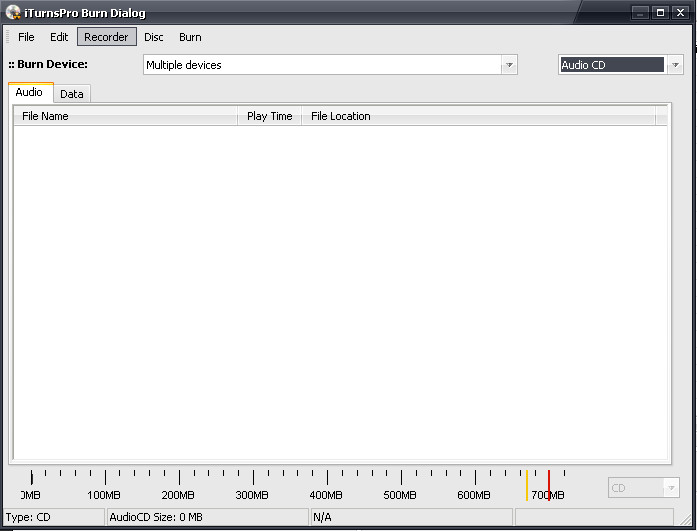Select the Audio tab

pyautogui.click(x=29, y=93)
